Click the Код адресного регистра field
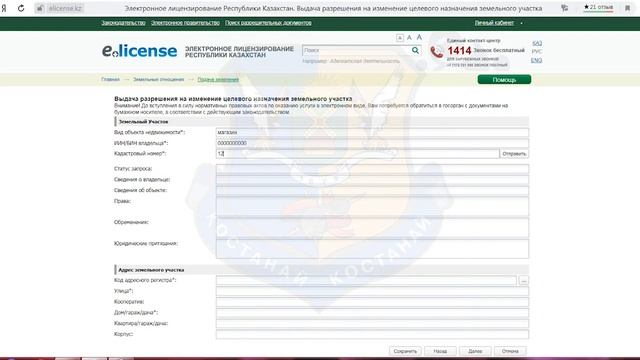The image size is (640, 360). pyautogui.click(x=366, y=280)
